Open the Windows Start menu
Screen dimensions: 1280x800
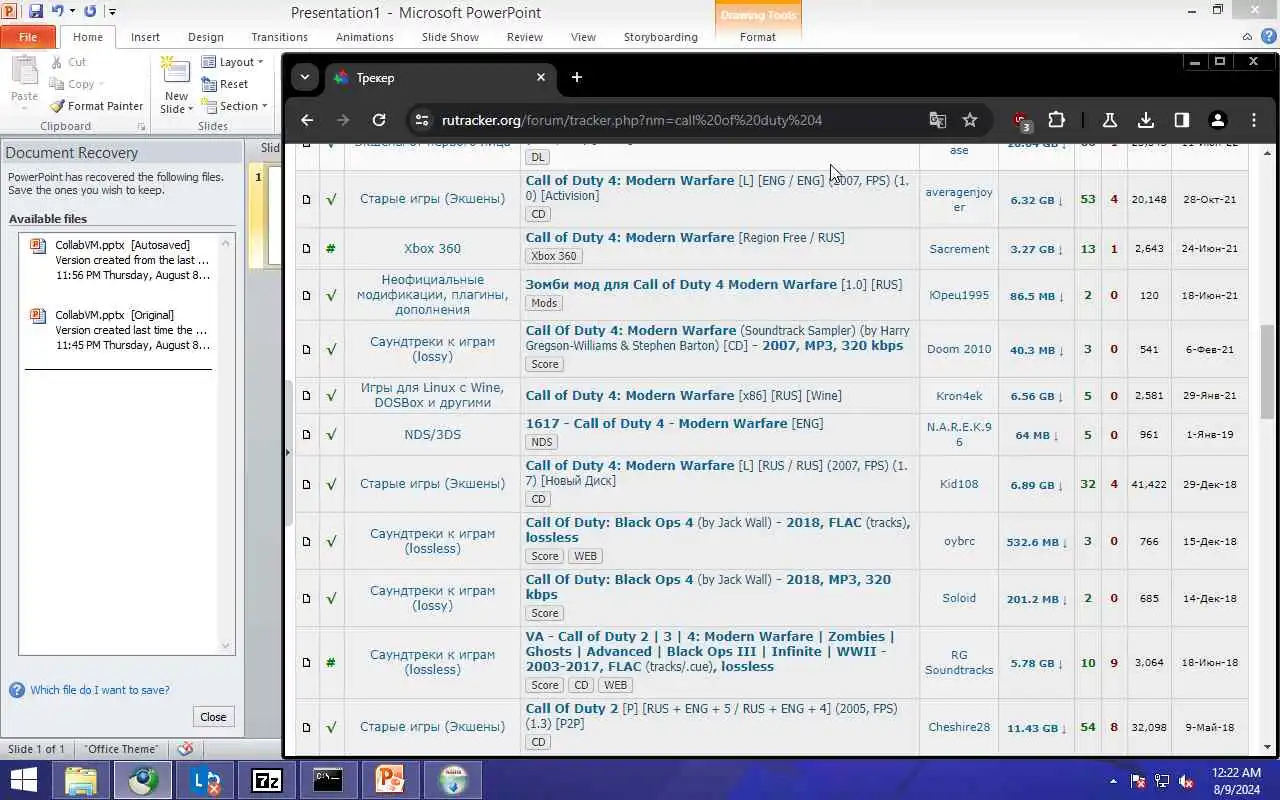click(x=24, y=780)
